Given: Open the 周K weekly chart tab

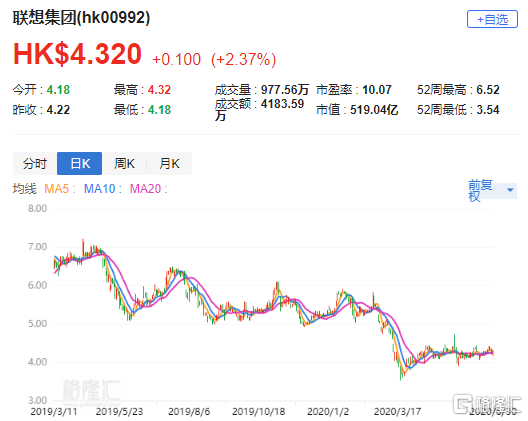Looking at the screenshot, I should click(124, 164).
